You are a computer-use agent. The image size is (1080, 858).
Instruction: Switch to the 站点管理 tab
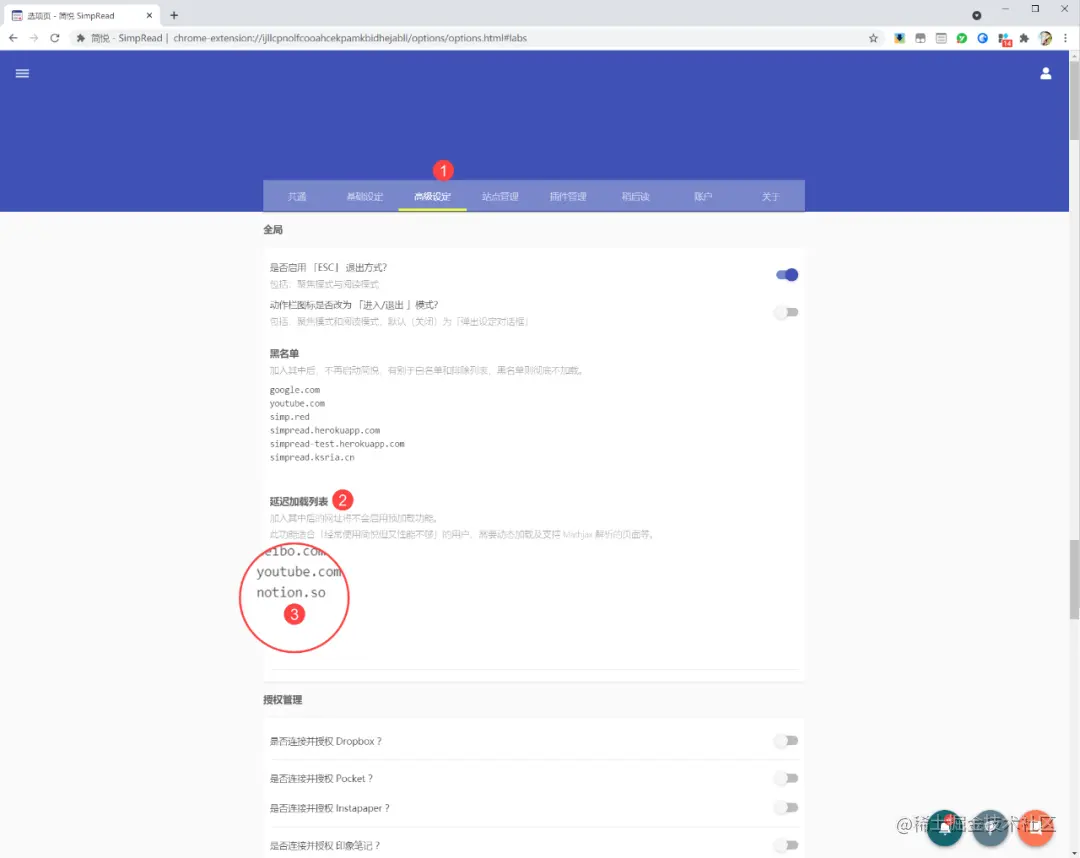[500, 196]
